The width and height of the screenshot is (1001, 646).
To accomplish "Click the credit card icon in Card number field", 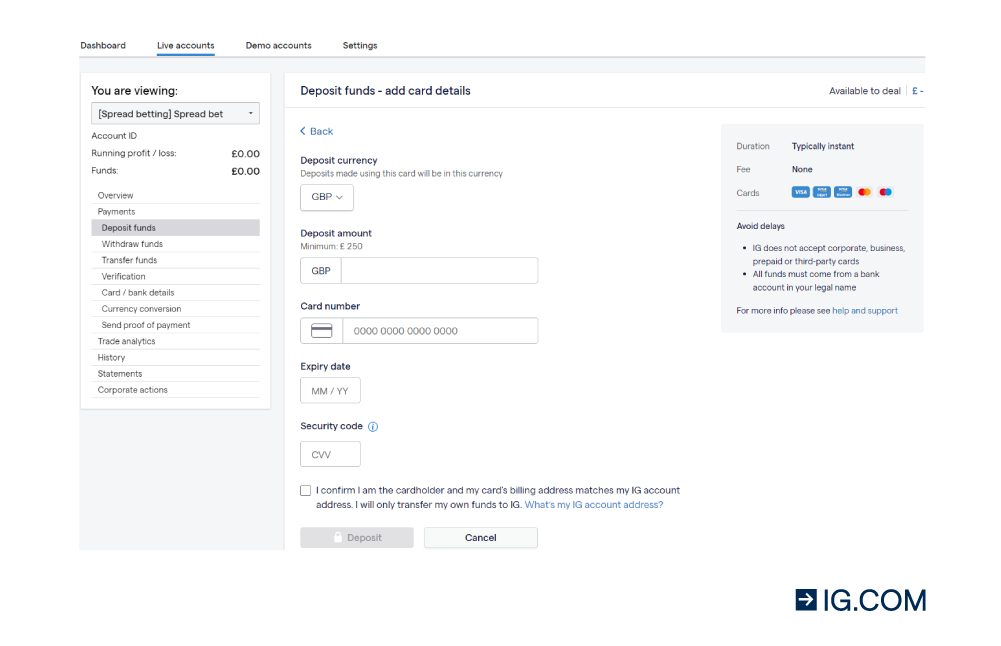I will click(x=321, y=331).
